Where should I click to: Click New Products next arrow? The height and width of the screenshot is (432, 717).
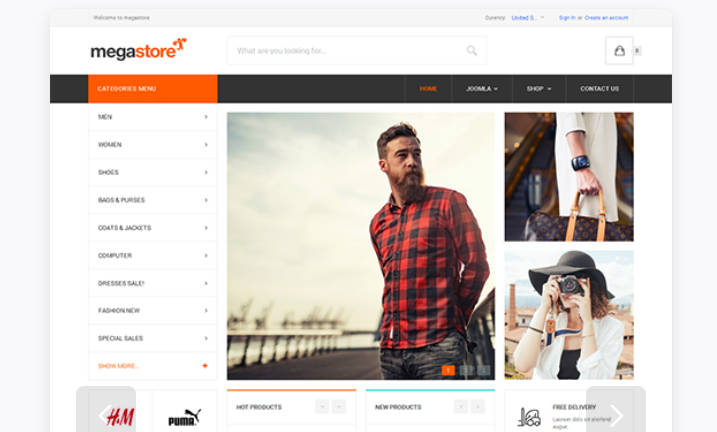(478, 406)
